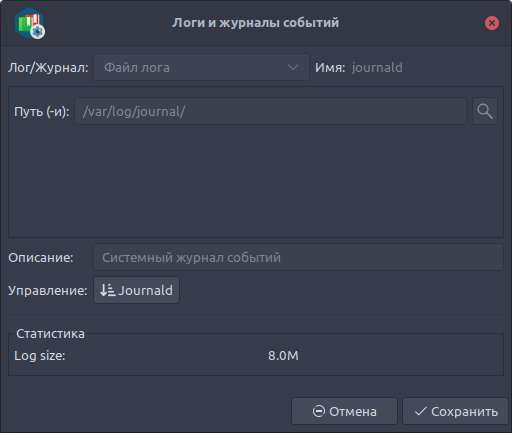Save settings with the Сохранить button

click(455, 411)
